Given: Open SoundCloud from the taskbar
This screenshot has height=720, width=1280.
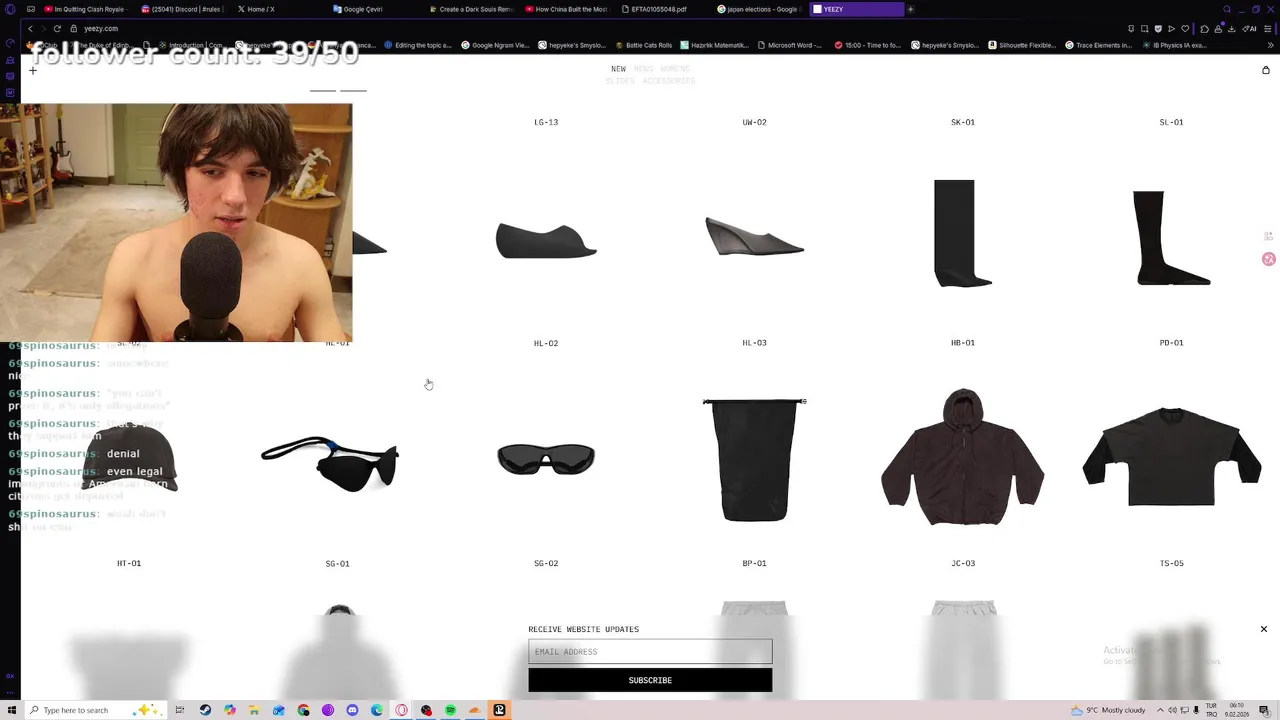Looking at the screenshot, I should tap(475, 710).
